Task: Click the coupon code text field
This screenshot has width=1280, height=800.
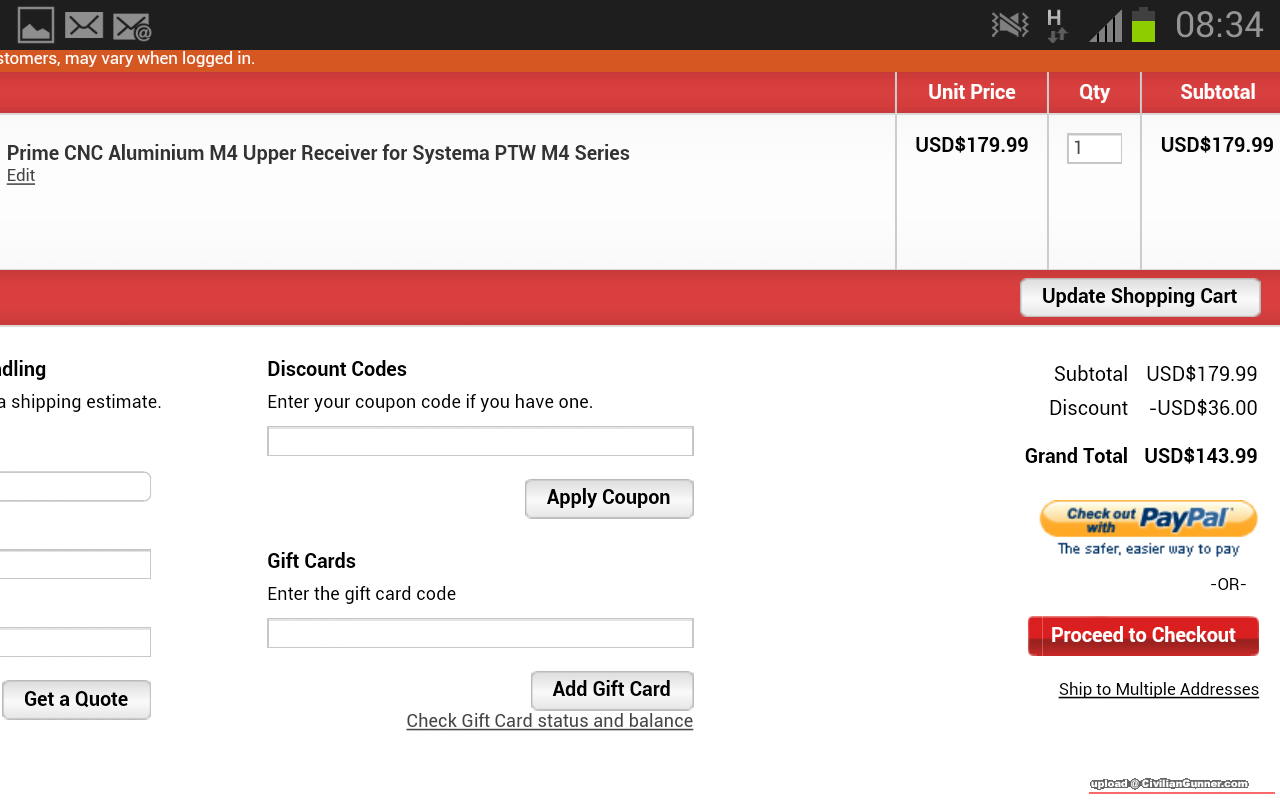Action: [x=480, y=441]
